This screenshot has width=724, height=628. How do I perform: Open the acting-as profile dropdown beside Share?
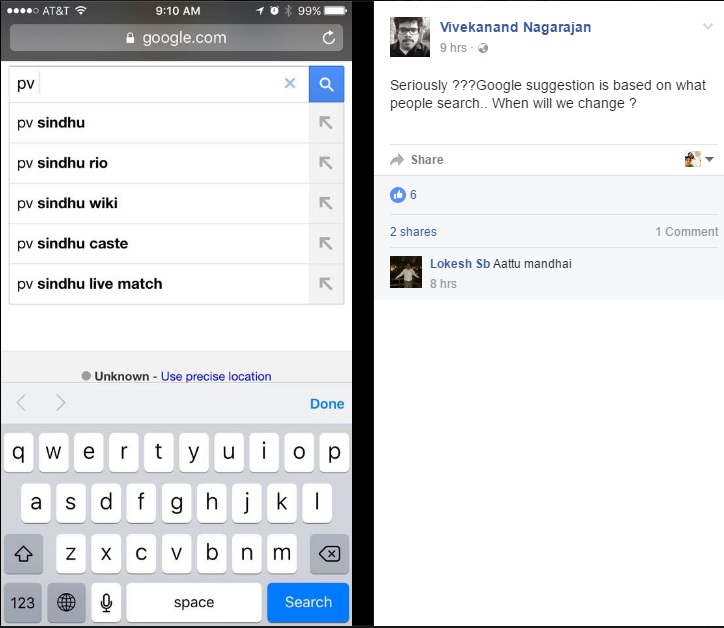click(x=699, y=159)
